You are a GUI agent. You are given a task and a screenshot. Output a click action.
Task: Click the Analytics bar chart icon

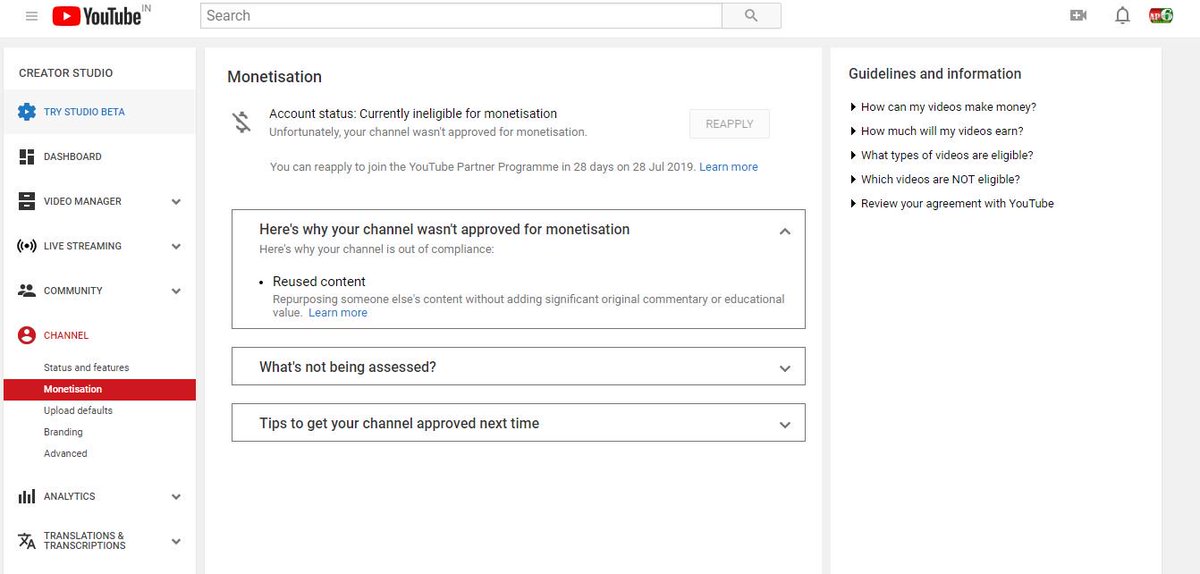click(27, 496)
